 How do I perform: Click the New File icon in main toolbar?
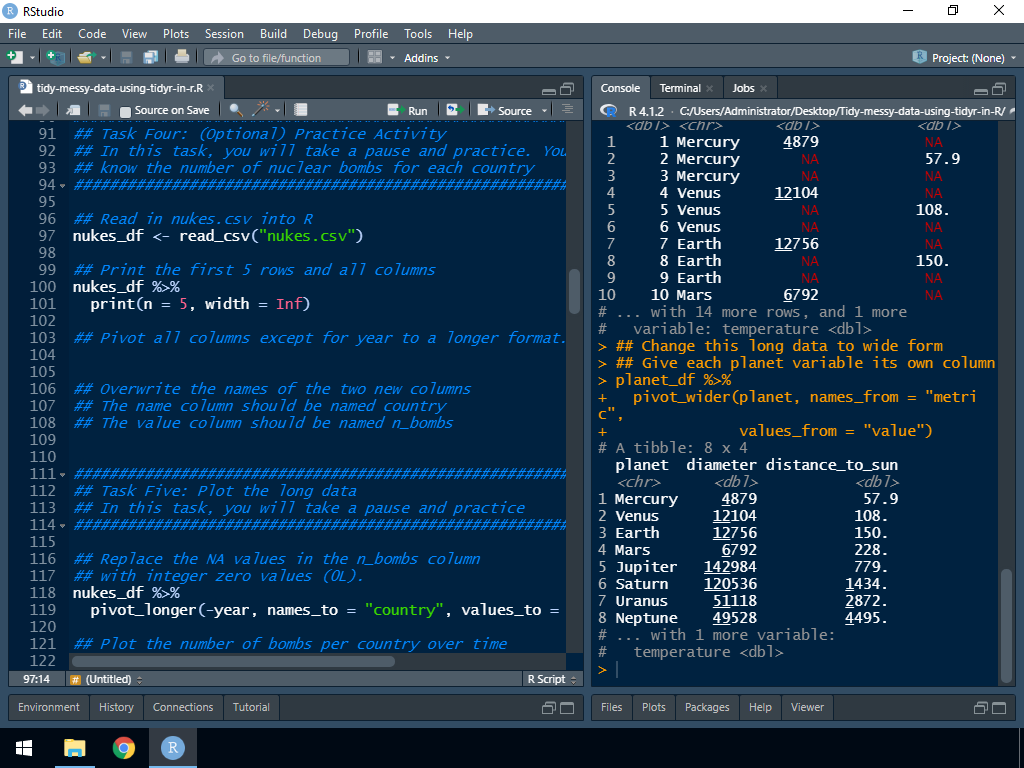[x=17, y=58]
